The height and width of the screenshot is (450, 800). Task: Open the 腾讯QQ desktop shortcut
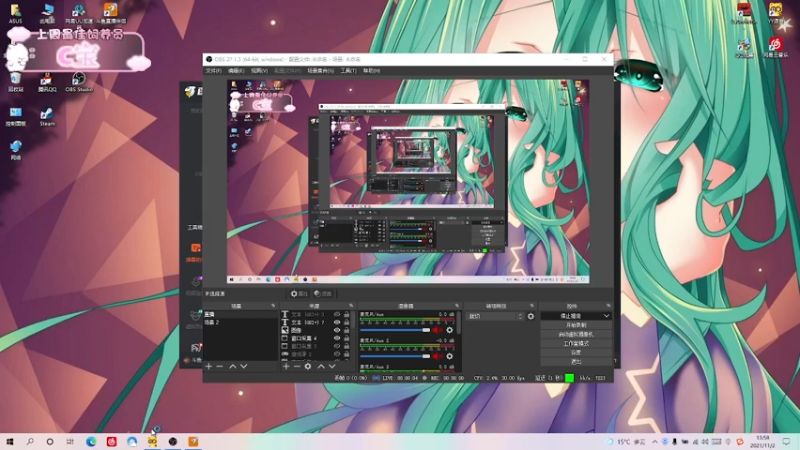pyautogui.click(x=47, y=82)
